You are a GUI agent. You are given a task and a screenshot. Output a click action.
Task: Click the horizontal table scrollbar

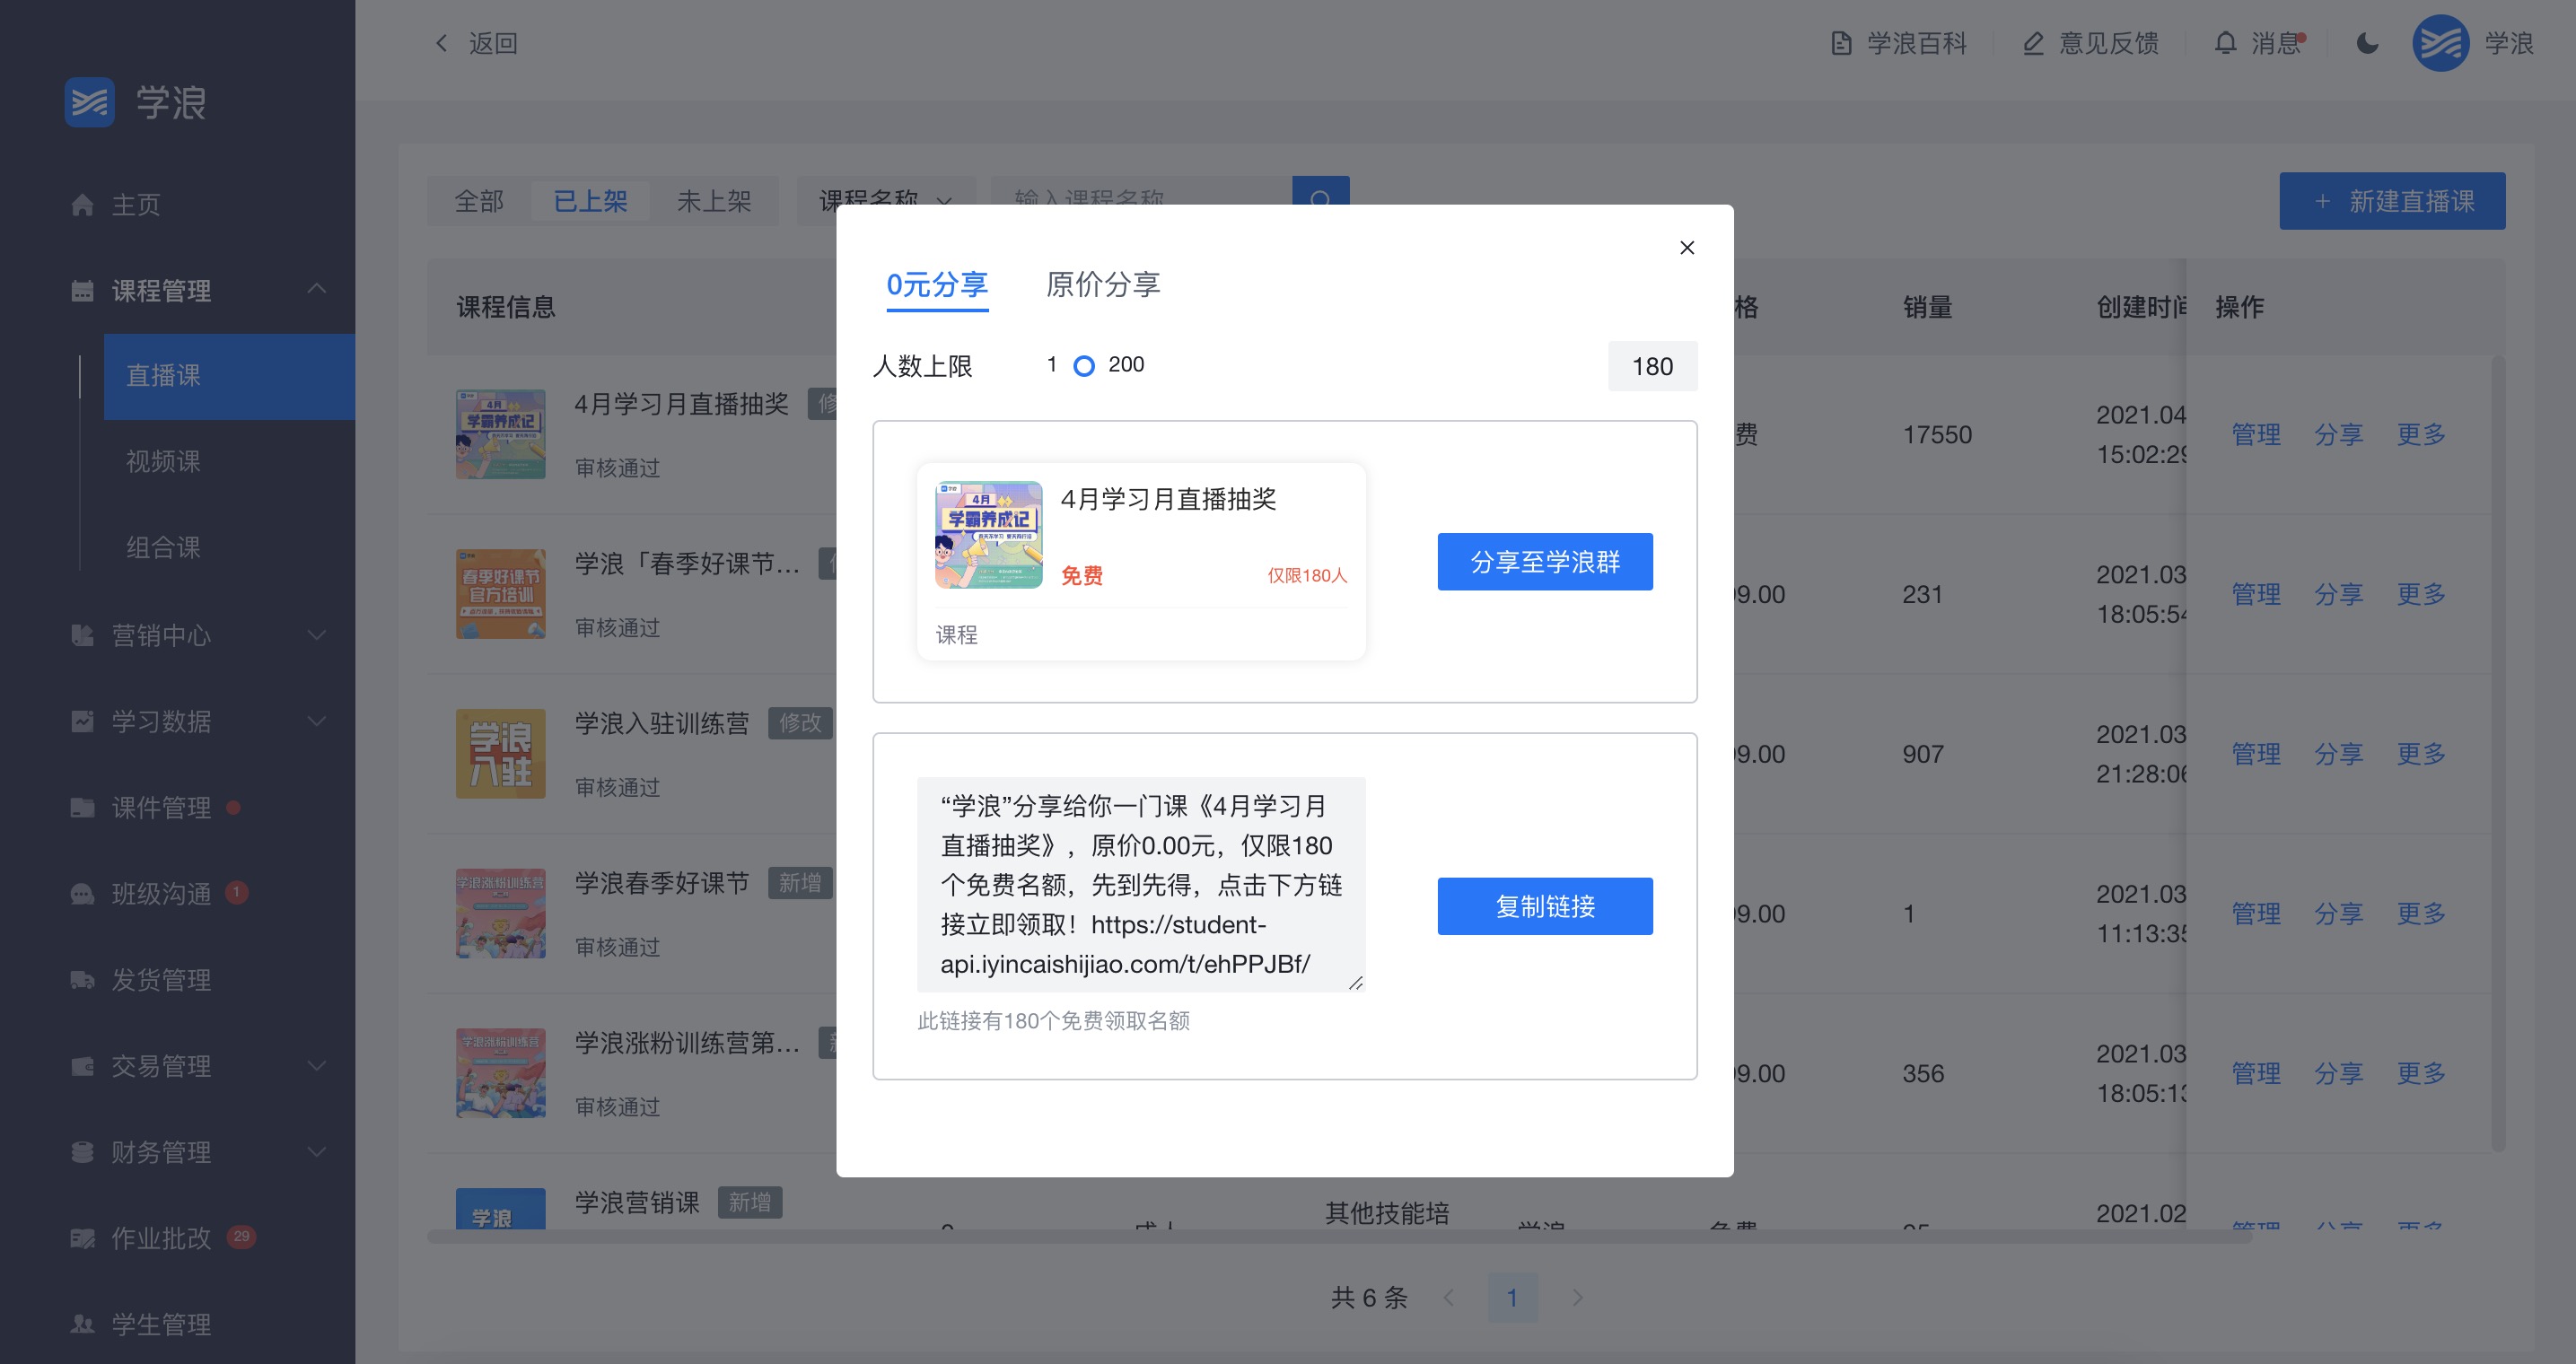[x=1340, y=1237]
